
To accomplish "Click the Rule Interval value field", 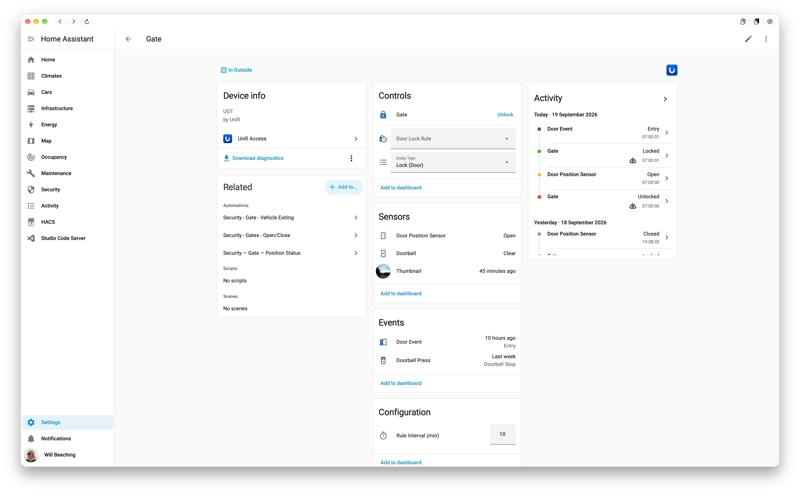I will click(503, 434).
